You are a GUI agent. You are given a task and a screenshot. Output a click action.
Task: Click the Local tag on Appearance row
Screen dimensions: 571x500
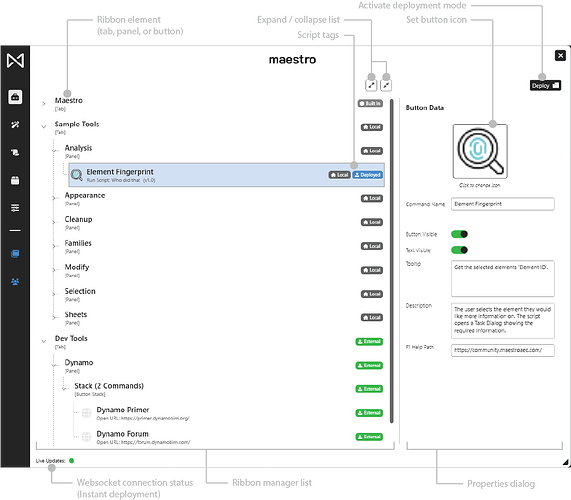[x=372, y=198]
